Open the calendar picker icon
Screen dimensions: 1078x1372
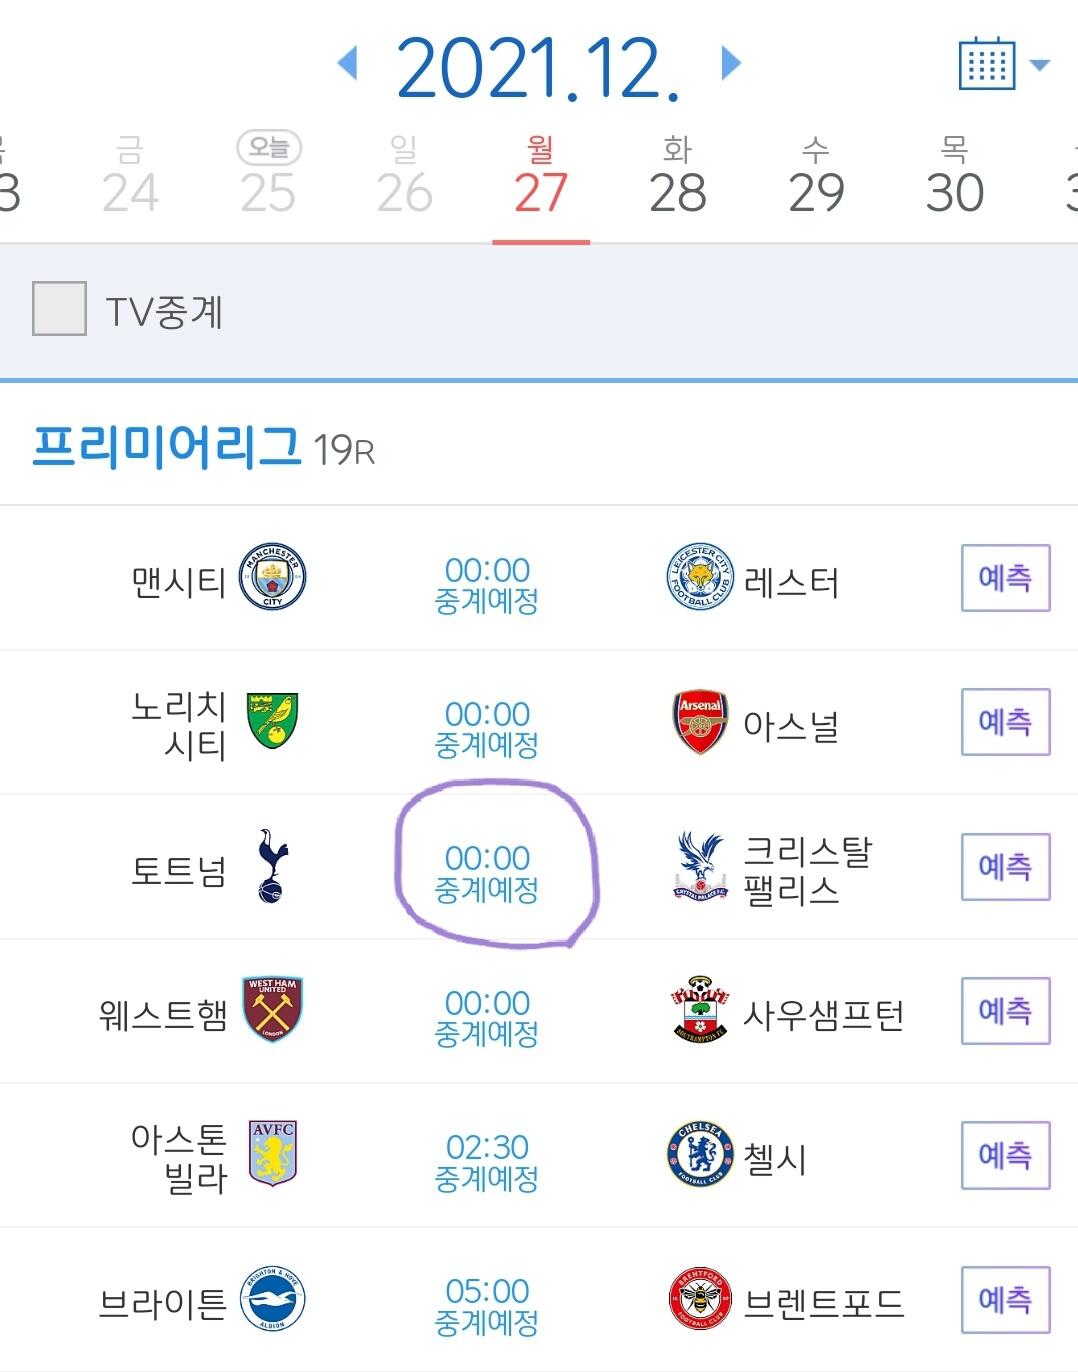(x=987, y=65)
